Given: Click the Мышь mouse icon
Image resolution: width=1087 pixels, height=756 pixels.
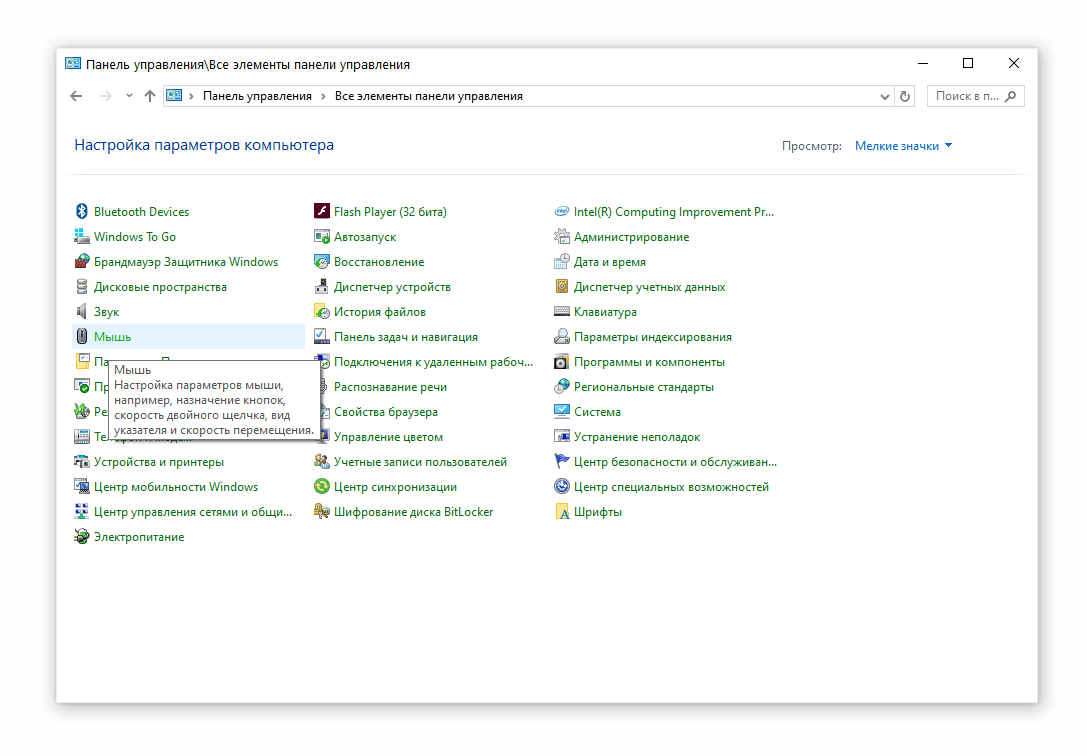Looking at the screenshot, I should click(82, 336).
